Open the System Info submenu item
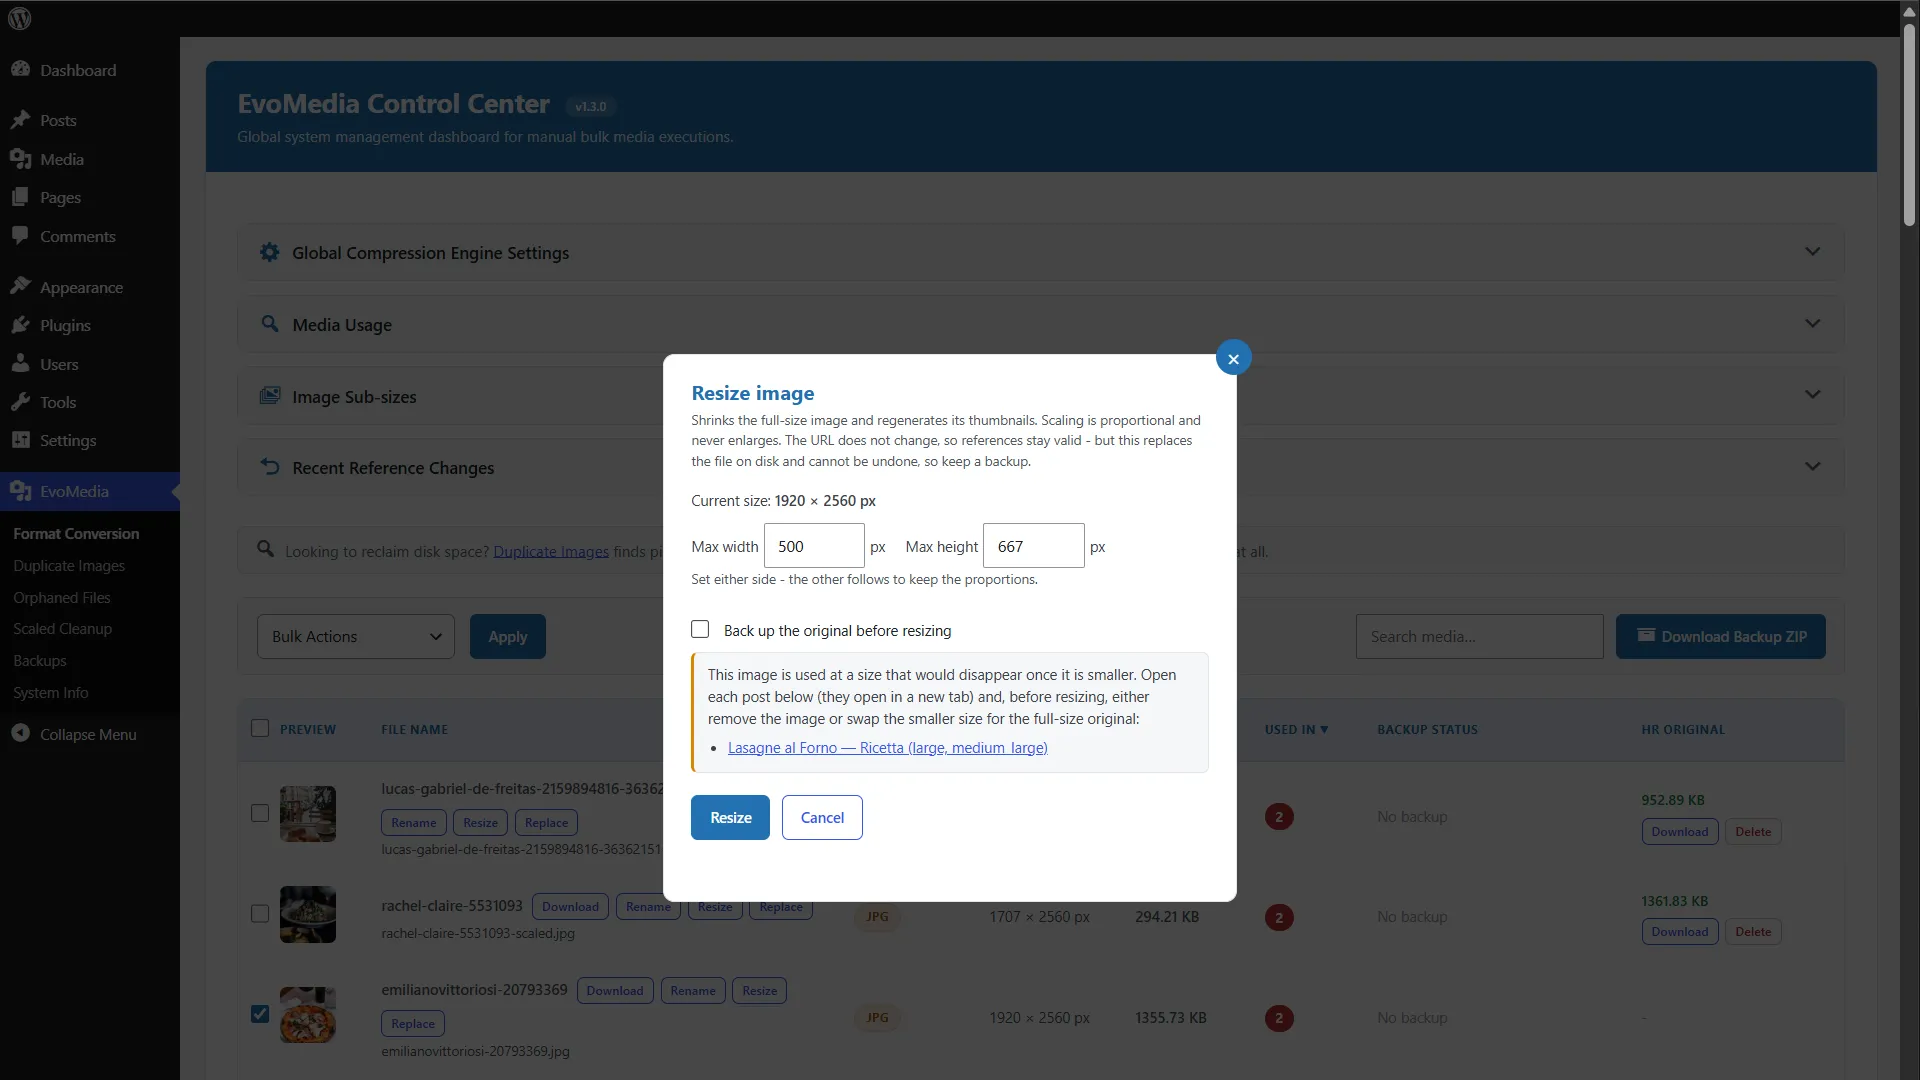 [x=51, y=692]
